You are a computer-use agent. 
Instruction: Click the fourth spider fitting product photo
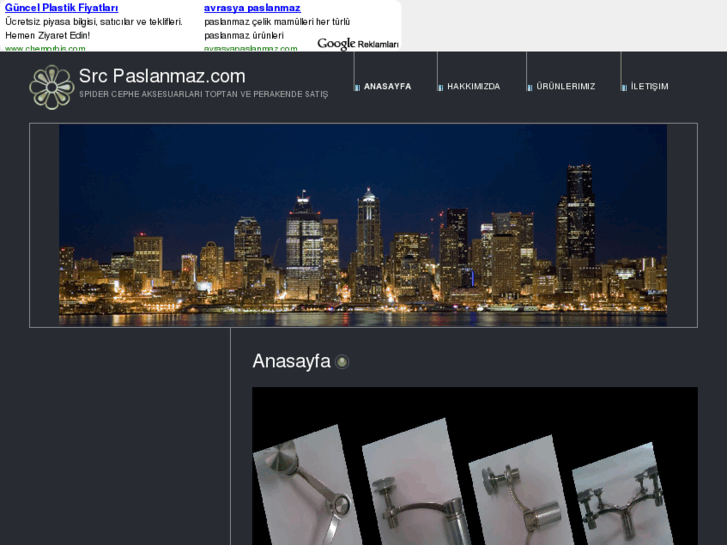(624, 494)
